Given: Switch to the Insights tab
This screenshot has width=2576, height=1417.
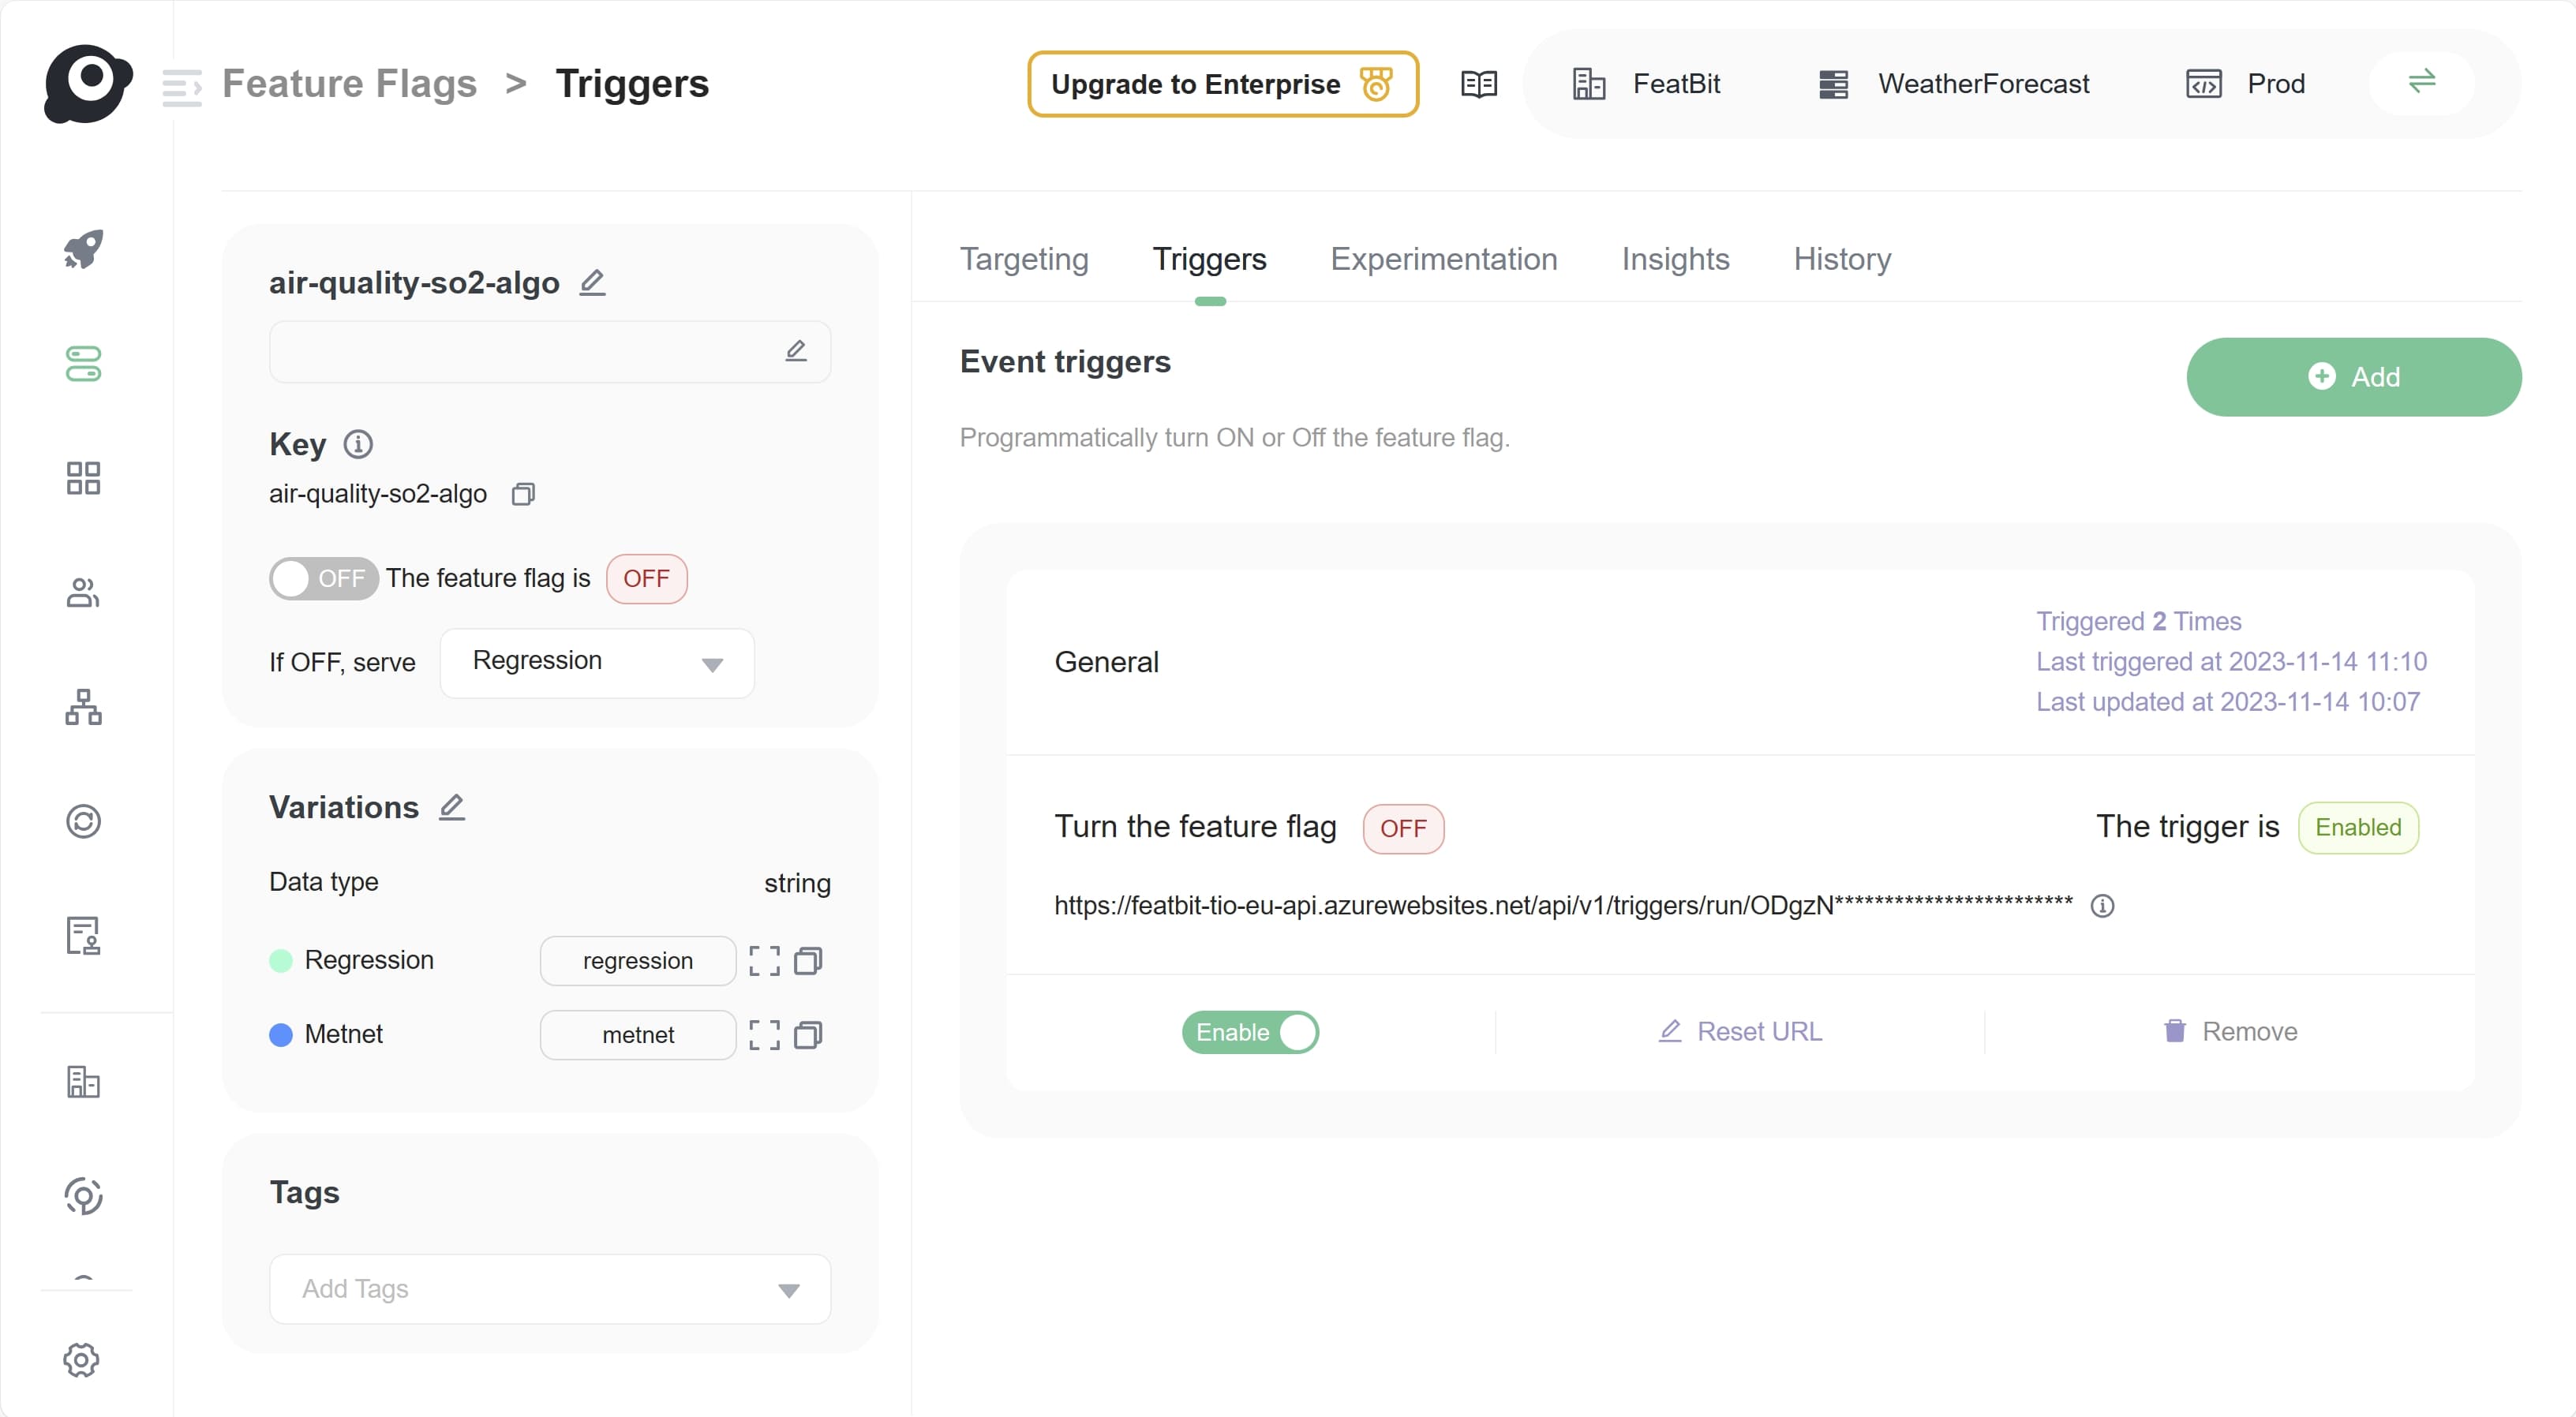Looking at the screenshot, I should tap(1675, 259).
